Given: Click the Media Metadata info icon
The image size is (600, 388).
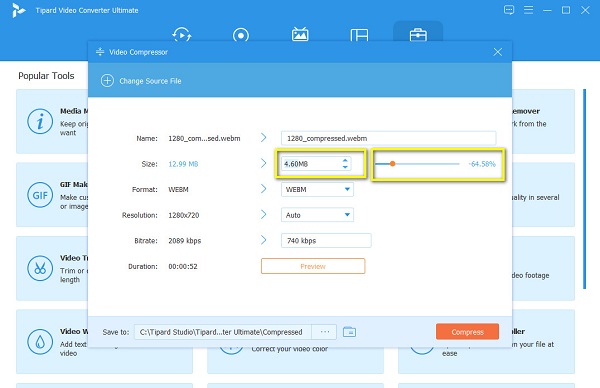Looking at the screenshot, I should (40, 122).
